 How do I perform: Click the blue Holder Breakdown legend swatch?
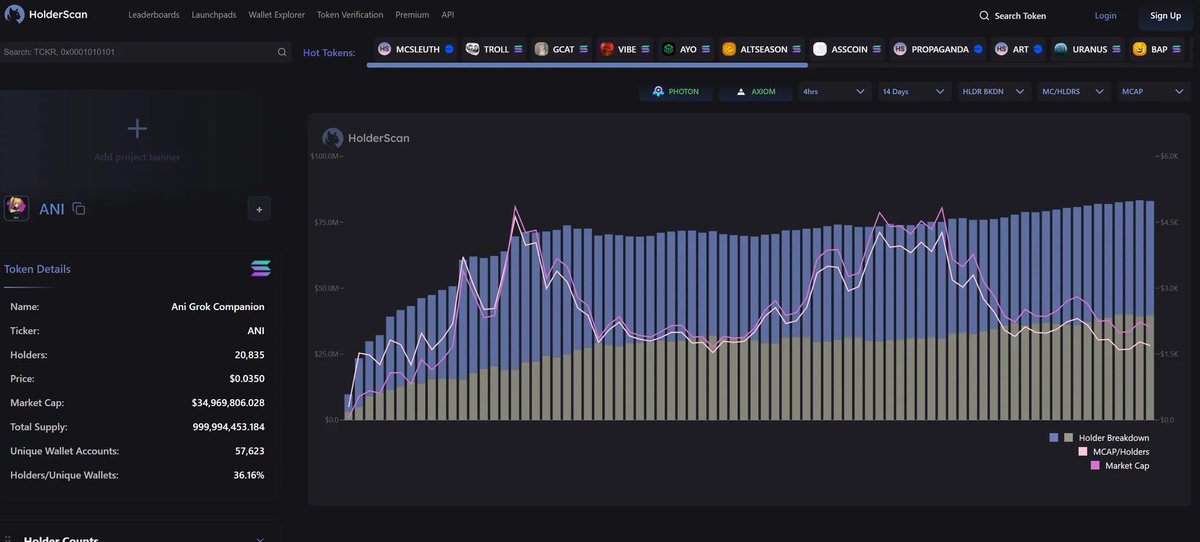point(1054,438)
